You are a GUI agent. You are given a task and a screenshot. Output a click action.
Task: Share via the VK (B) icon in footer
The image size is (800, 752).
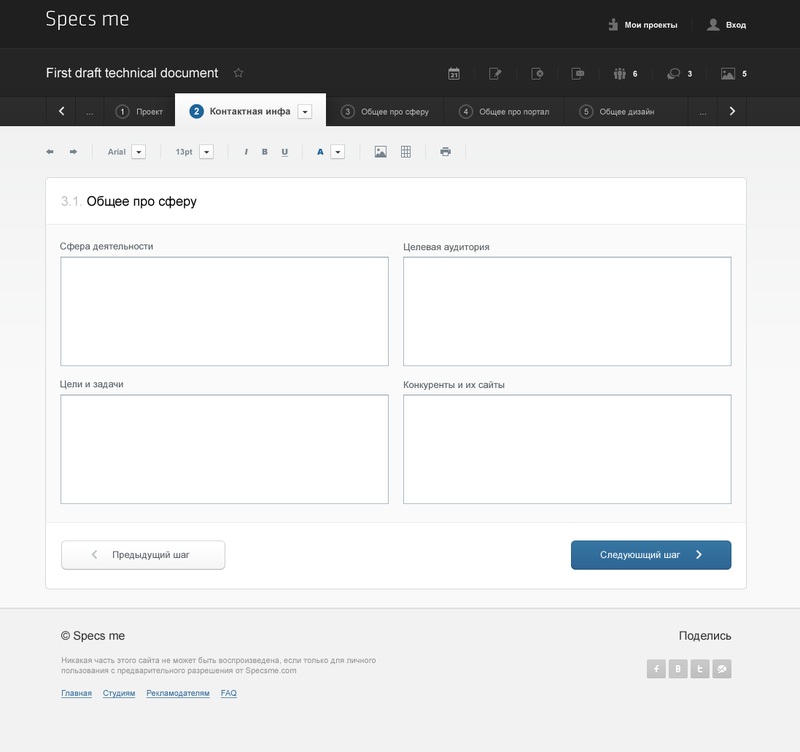678,669
